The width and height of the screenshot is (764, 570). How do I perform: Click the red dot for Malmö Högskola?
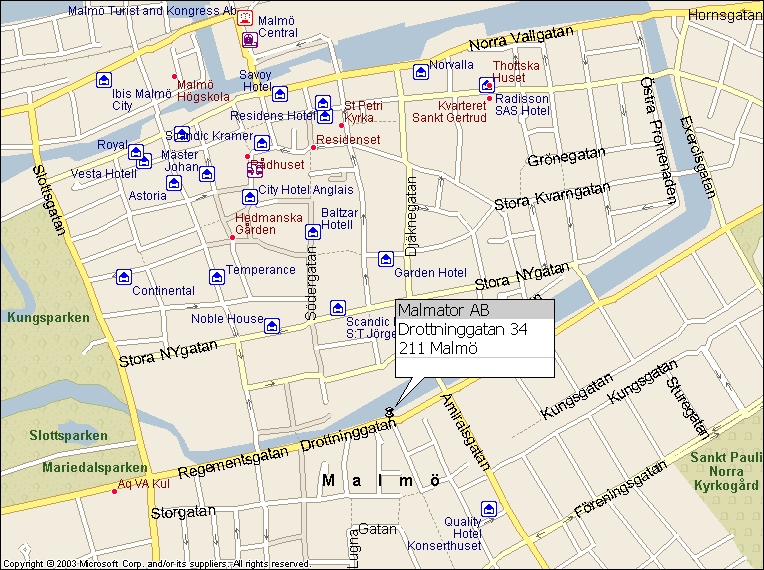[174, 76]
